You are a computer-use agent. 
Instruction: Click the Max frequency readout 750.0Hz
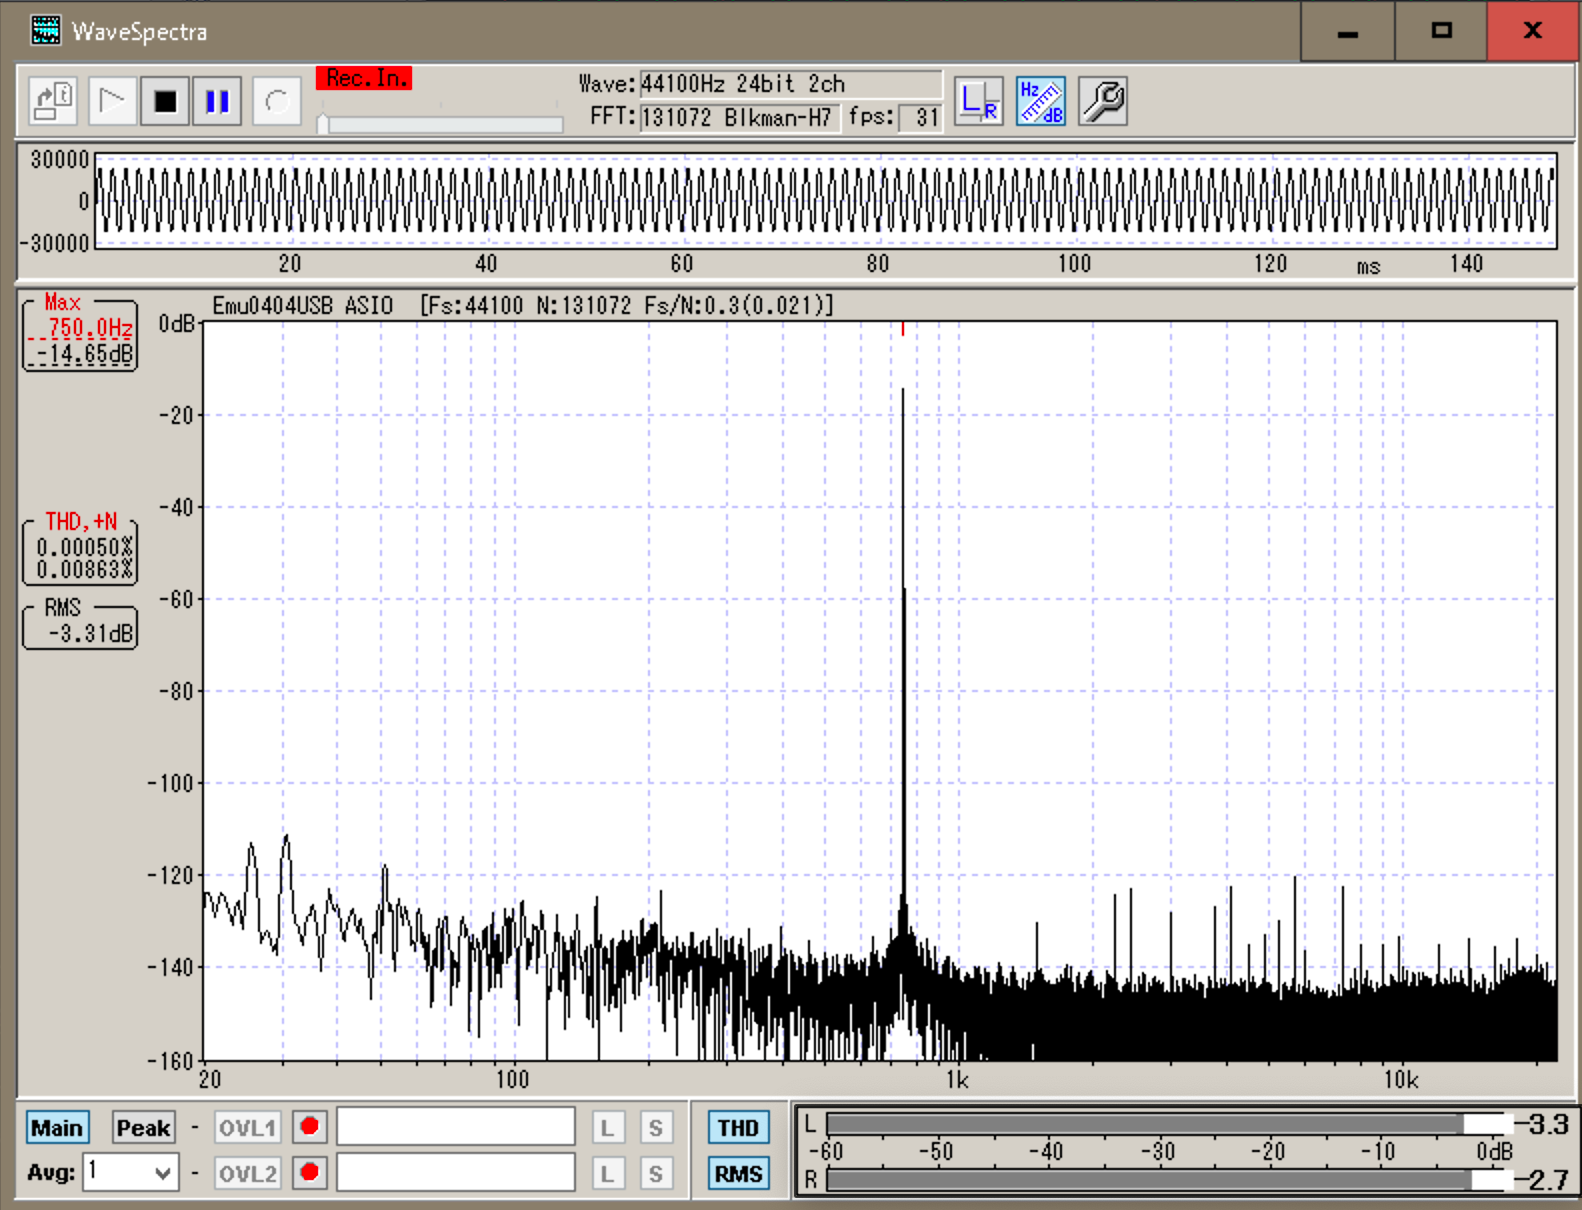90,328
